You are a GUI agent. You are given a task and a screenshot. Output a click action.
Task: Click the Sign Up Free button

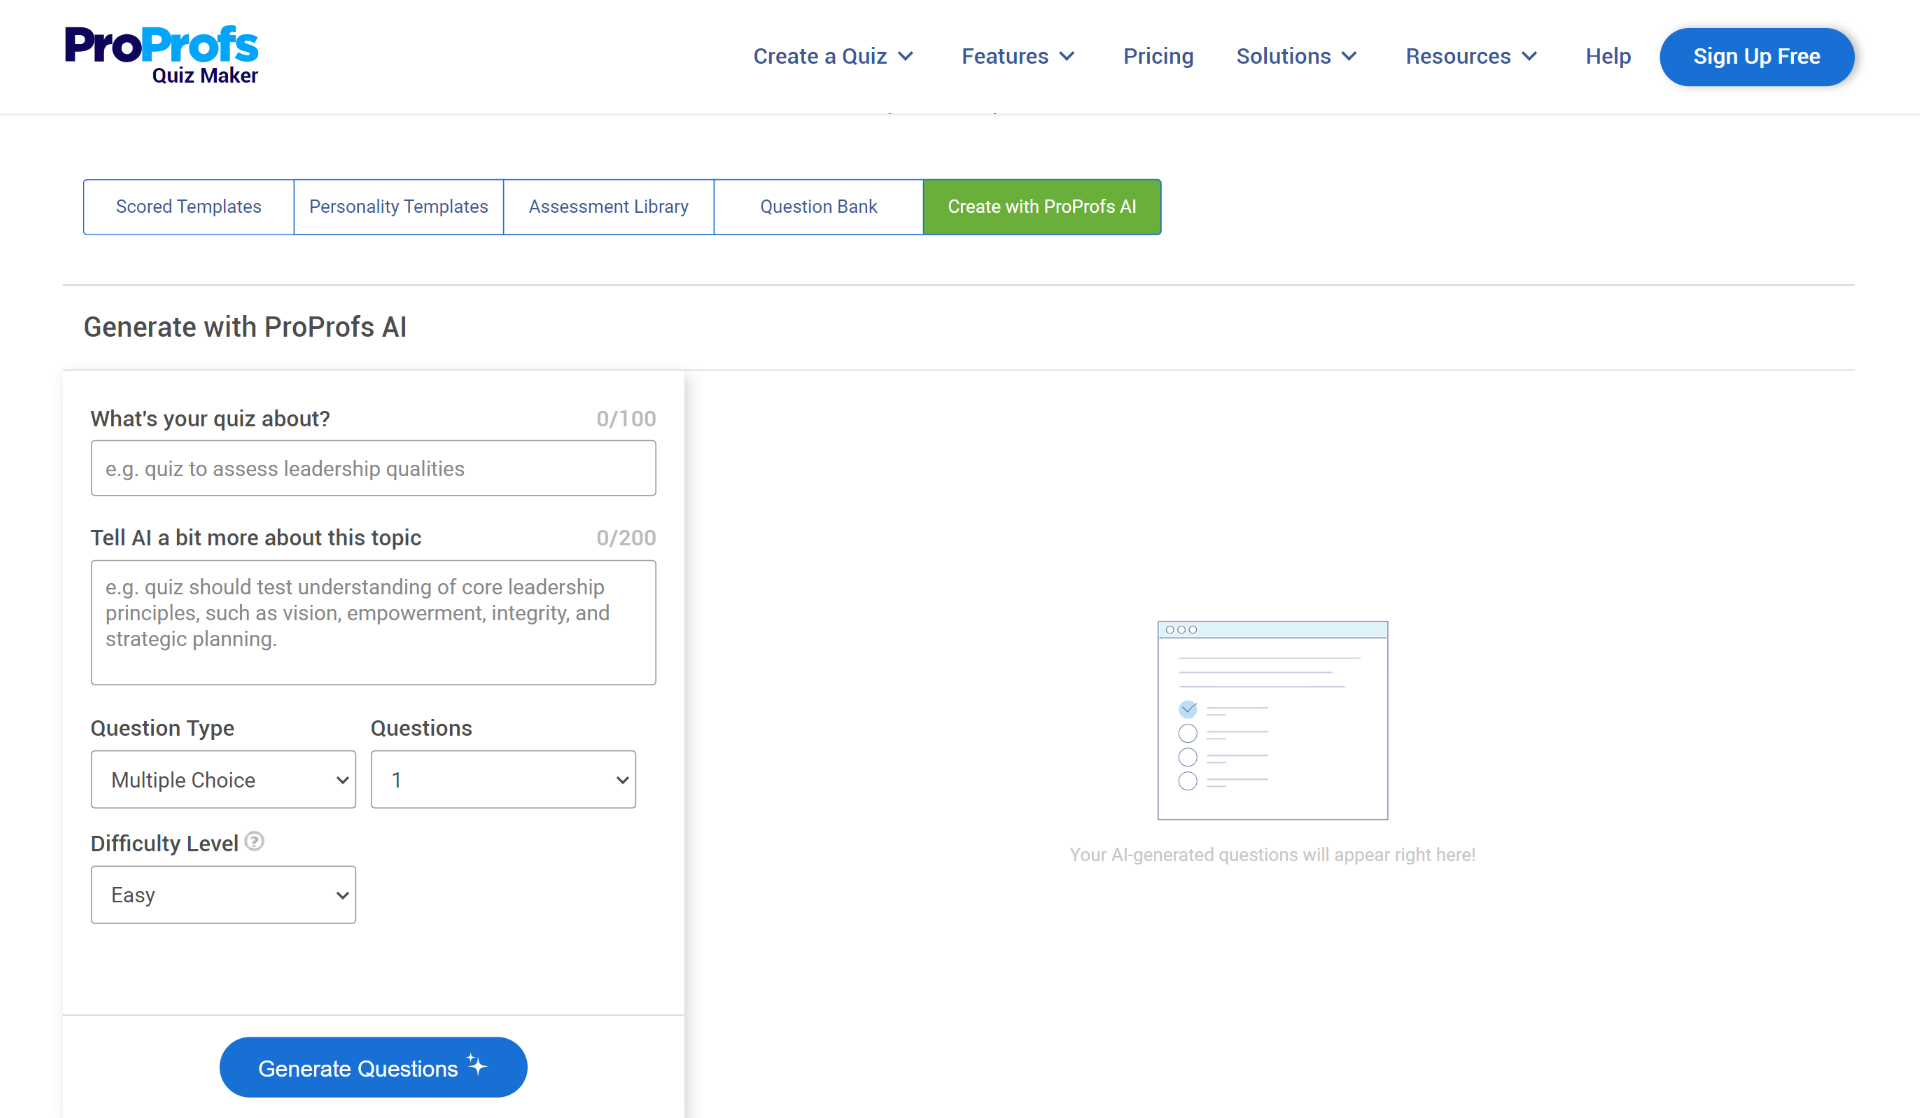(1756, 56)
